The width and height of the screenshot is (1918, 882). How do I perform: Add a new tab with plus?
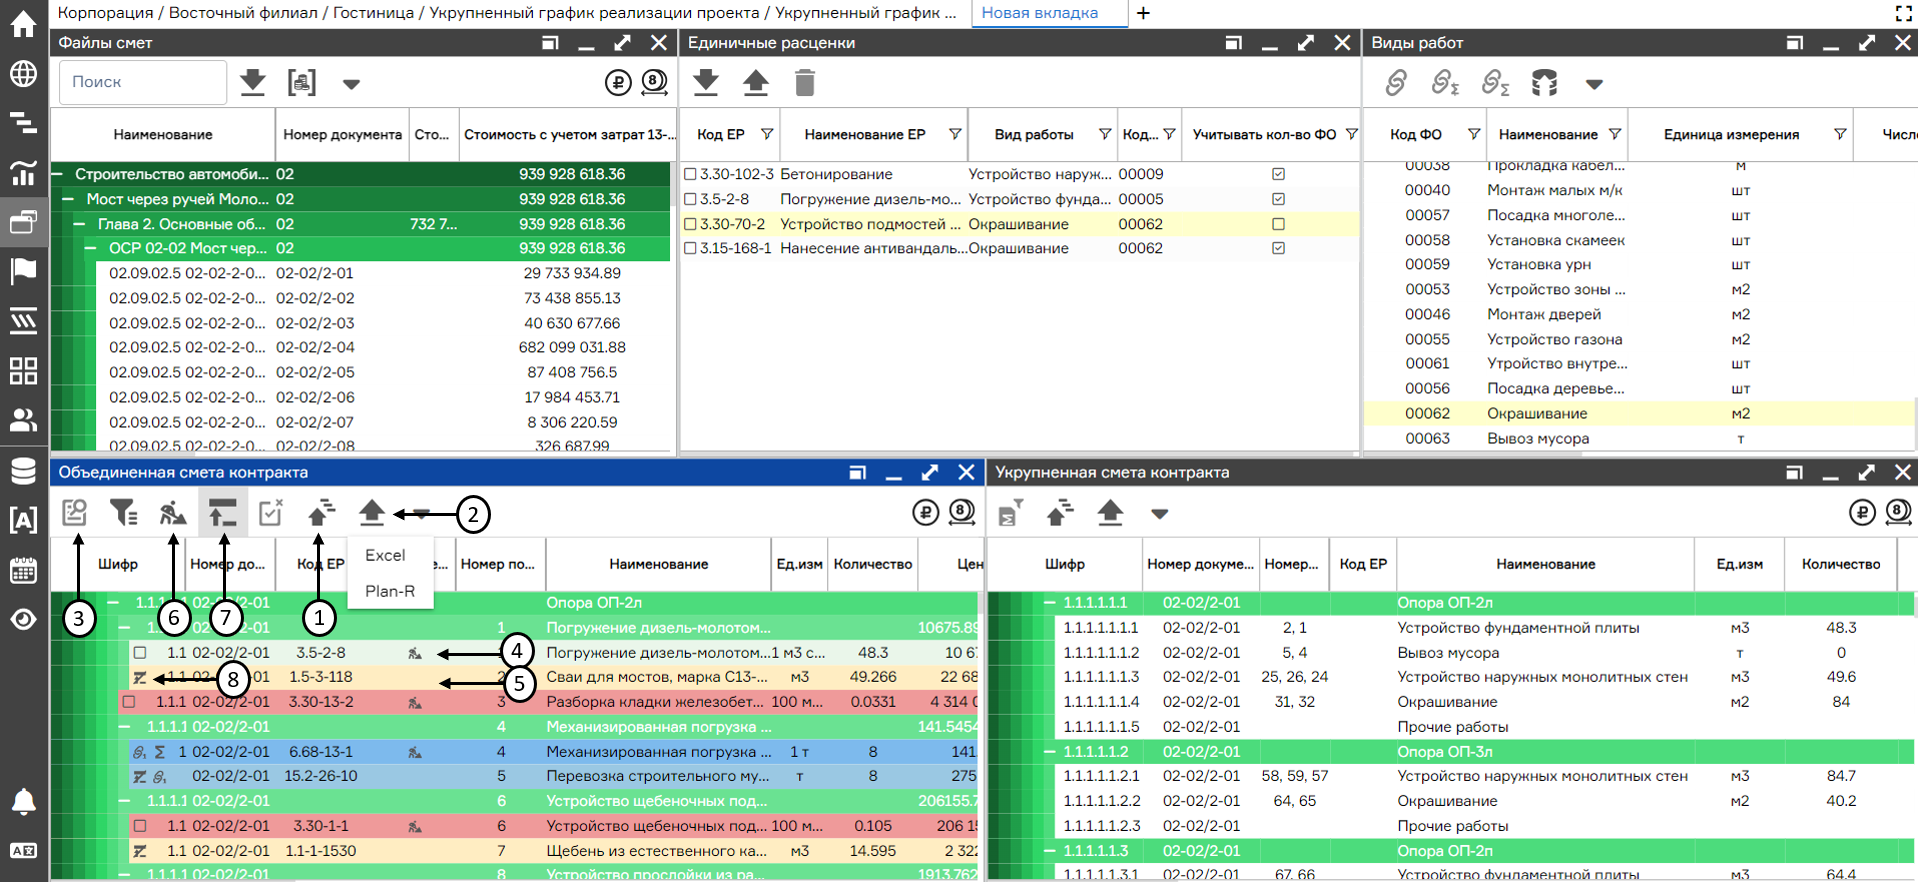coord(1143,13)
